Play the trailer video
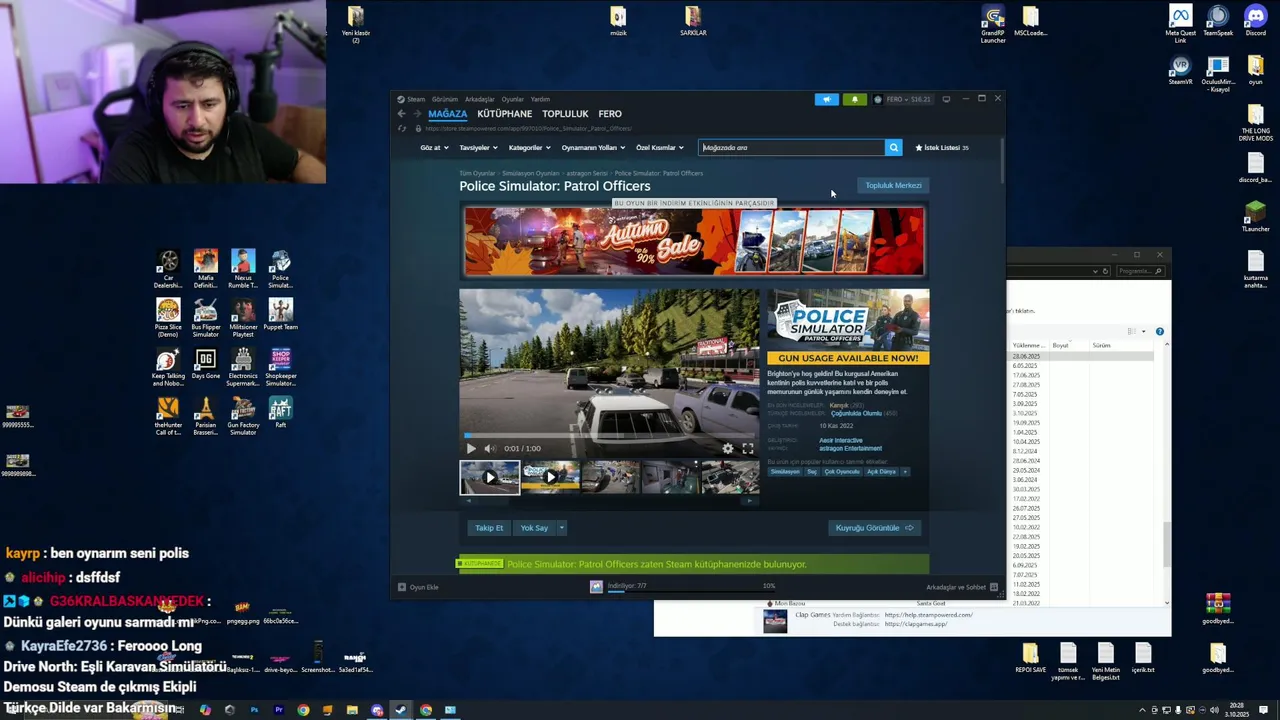Screen dimensions: 1280x720 (471, 448)
